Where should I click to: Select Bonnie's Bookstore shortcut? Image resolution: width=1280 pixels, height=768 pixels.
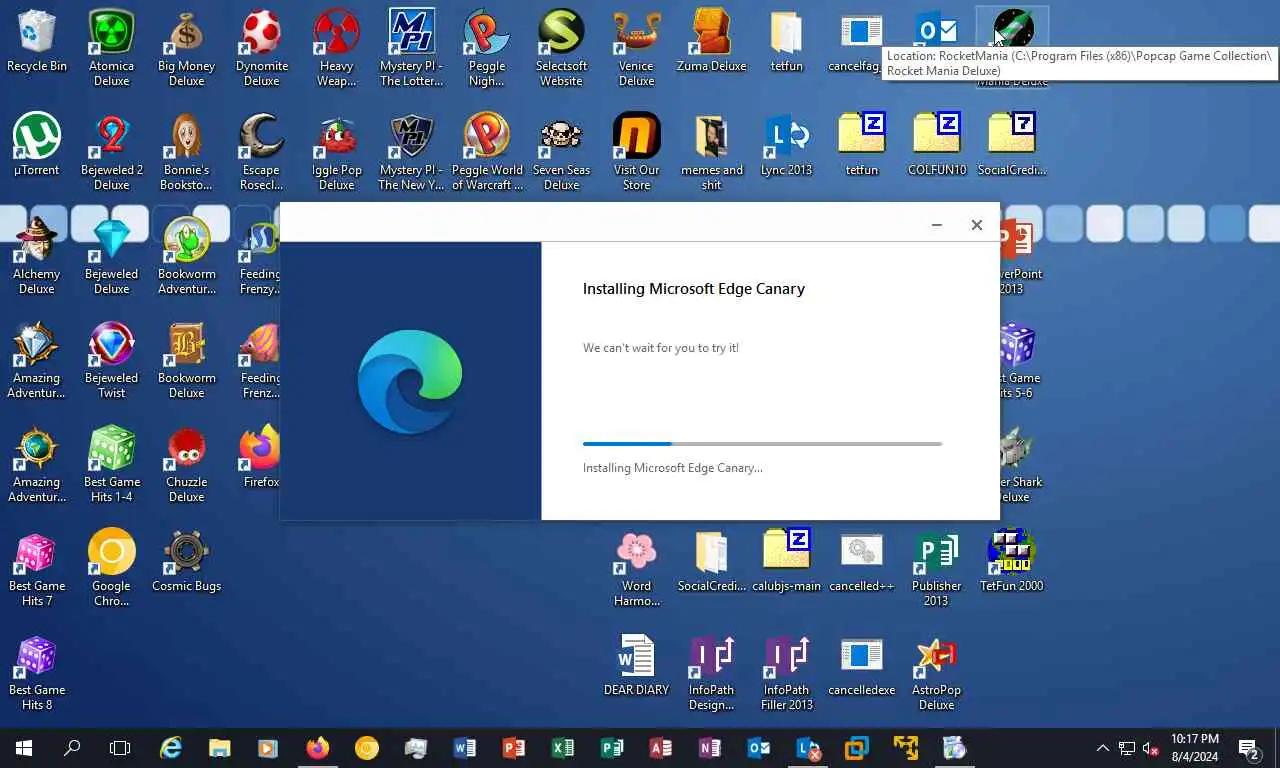pos(186,151)
